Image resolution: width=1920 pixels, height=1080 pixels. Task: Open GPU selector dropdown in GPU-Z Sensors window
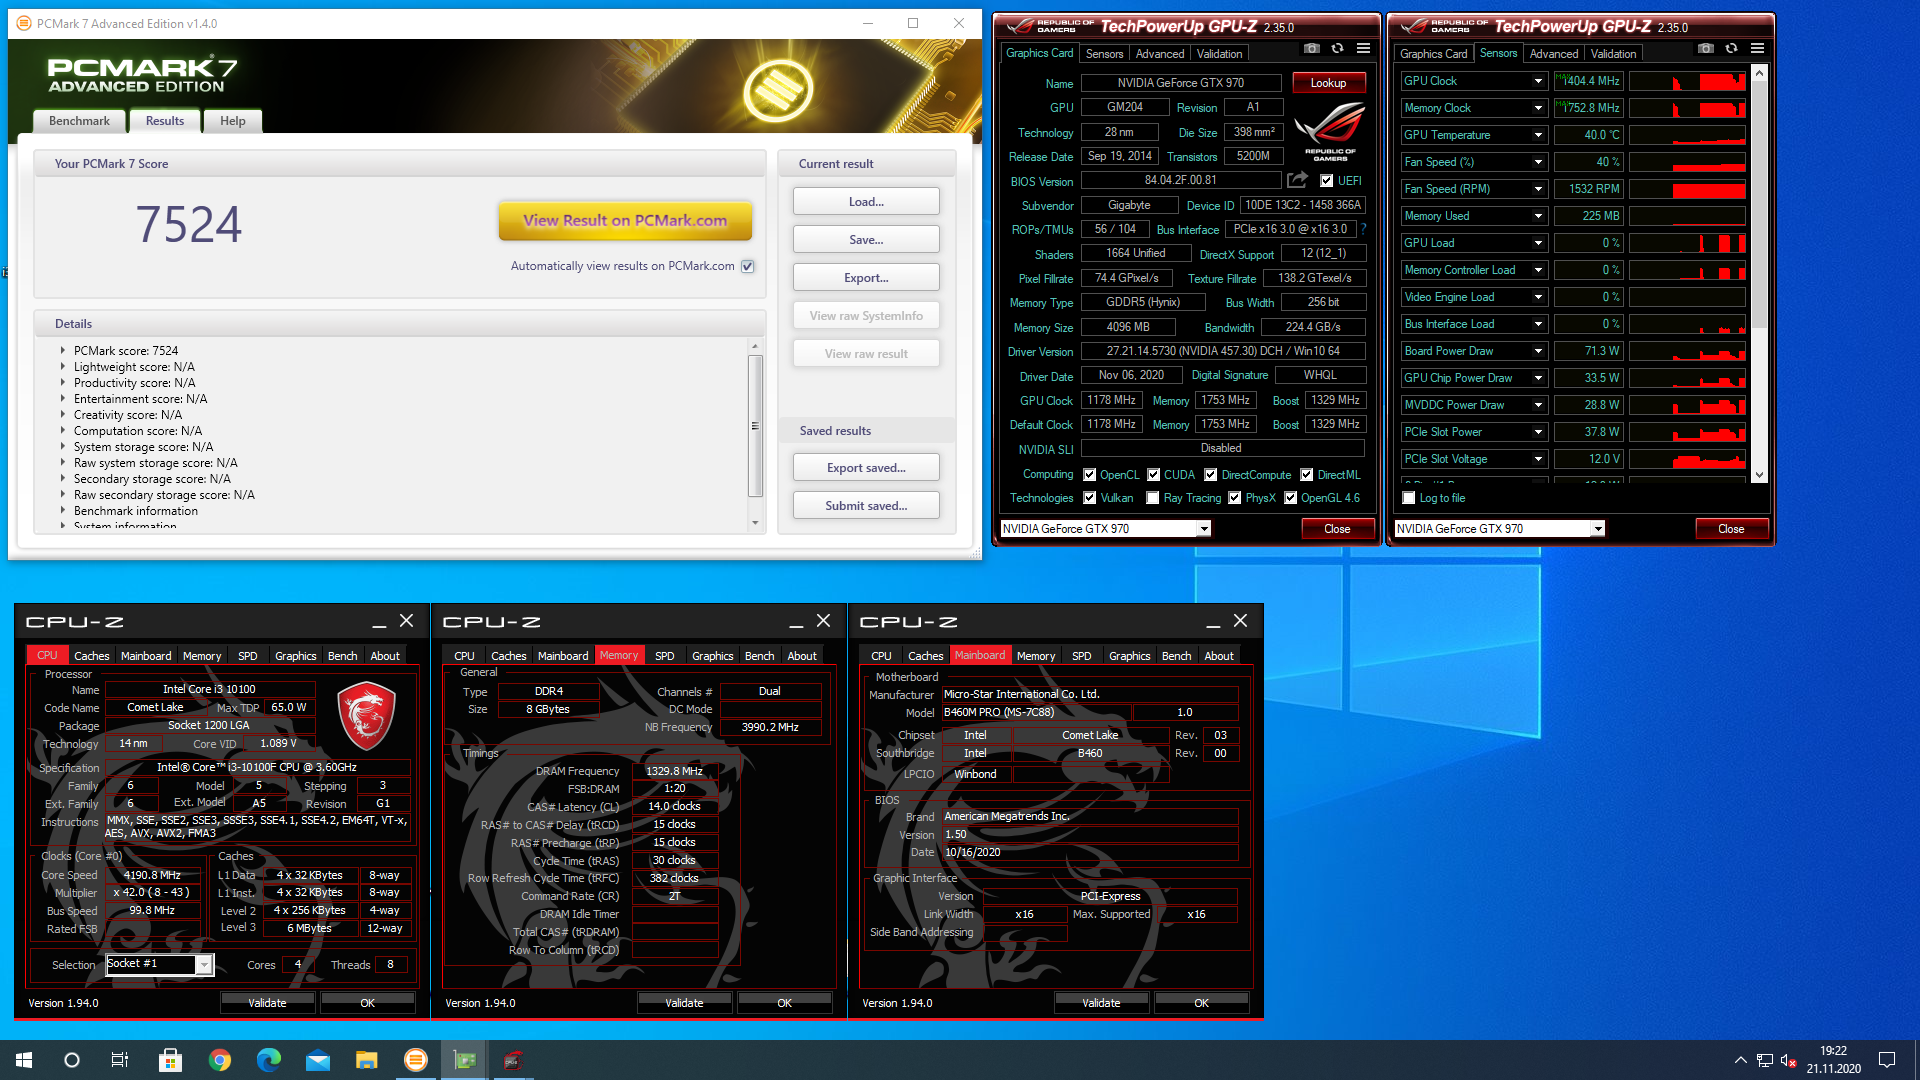pyautogui.click(x=1598, y=529)
